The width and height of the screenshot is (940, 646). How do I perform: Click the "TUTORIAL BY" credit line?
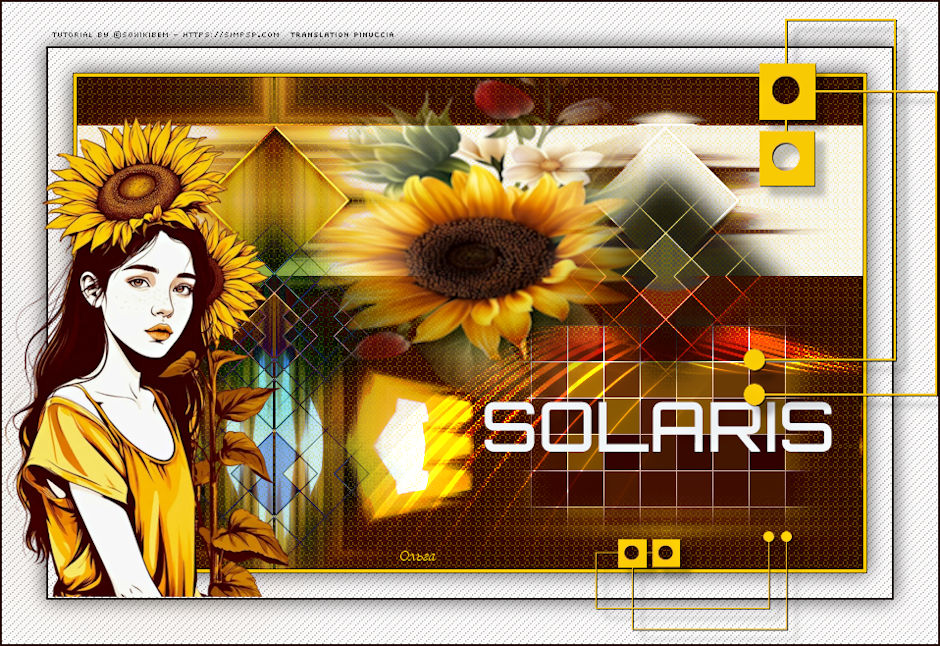coord(80,35)
